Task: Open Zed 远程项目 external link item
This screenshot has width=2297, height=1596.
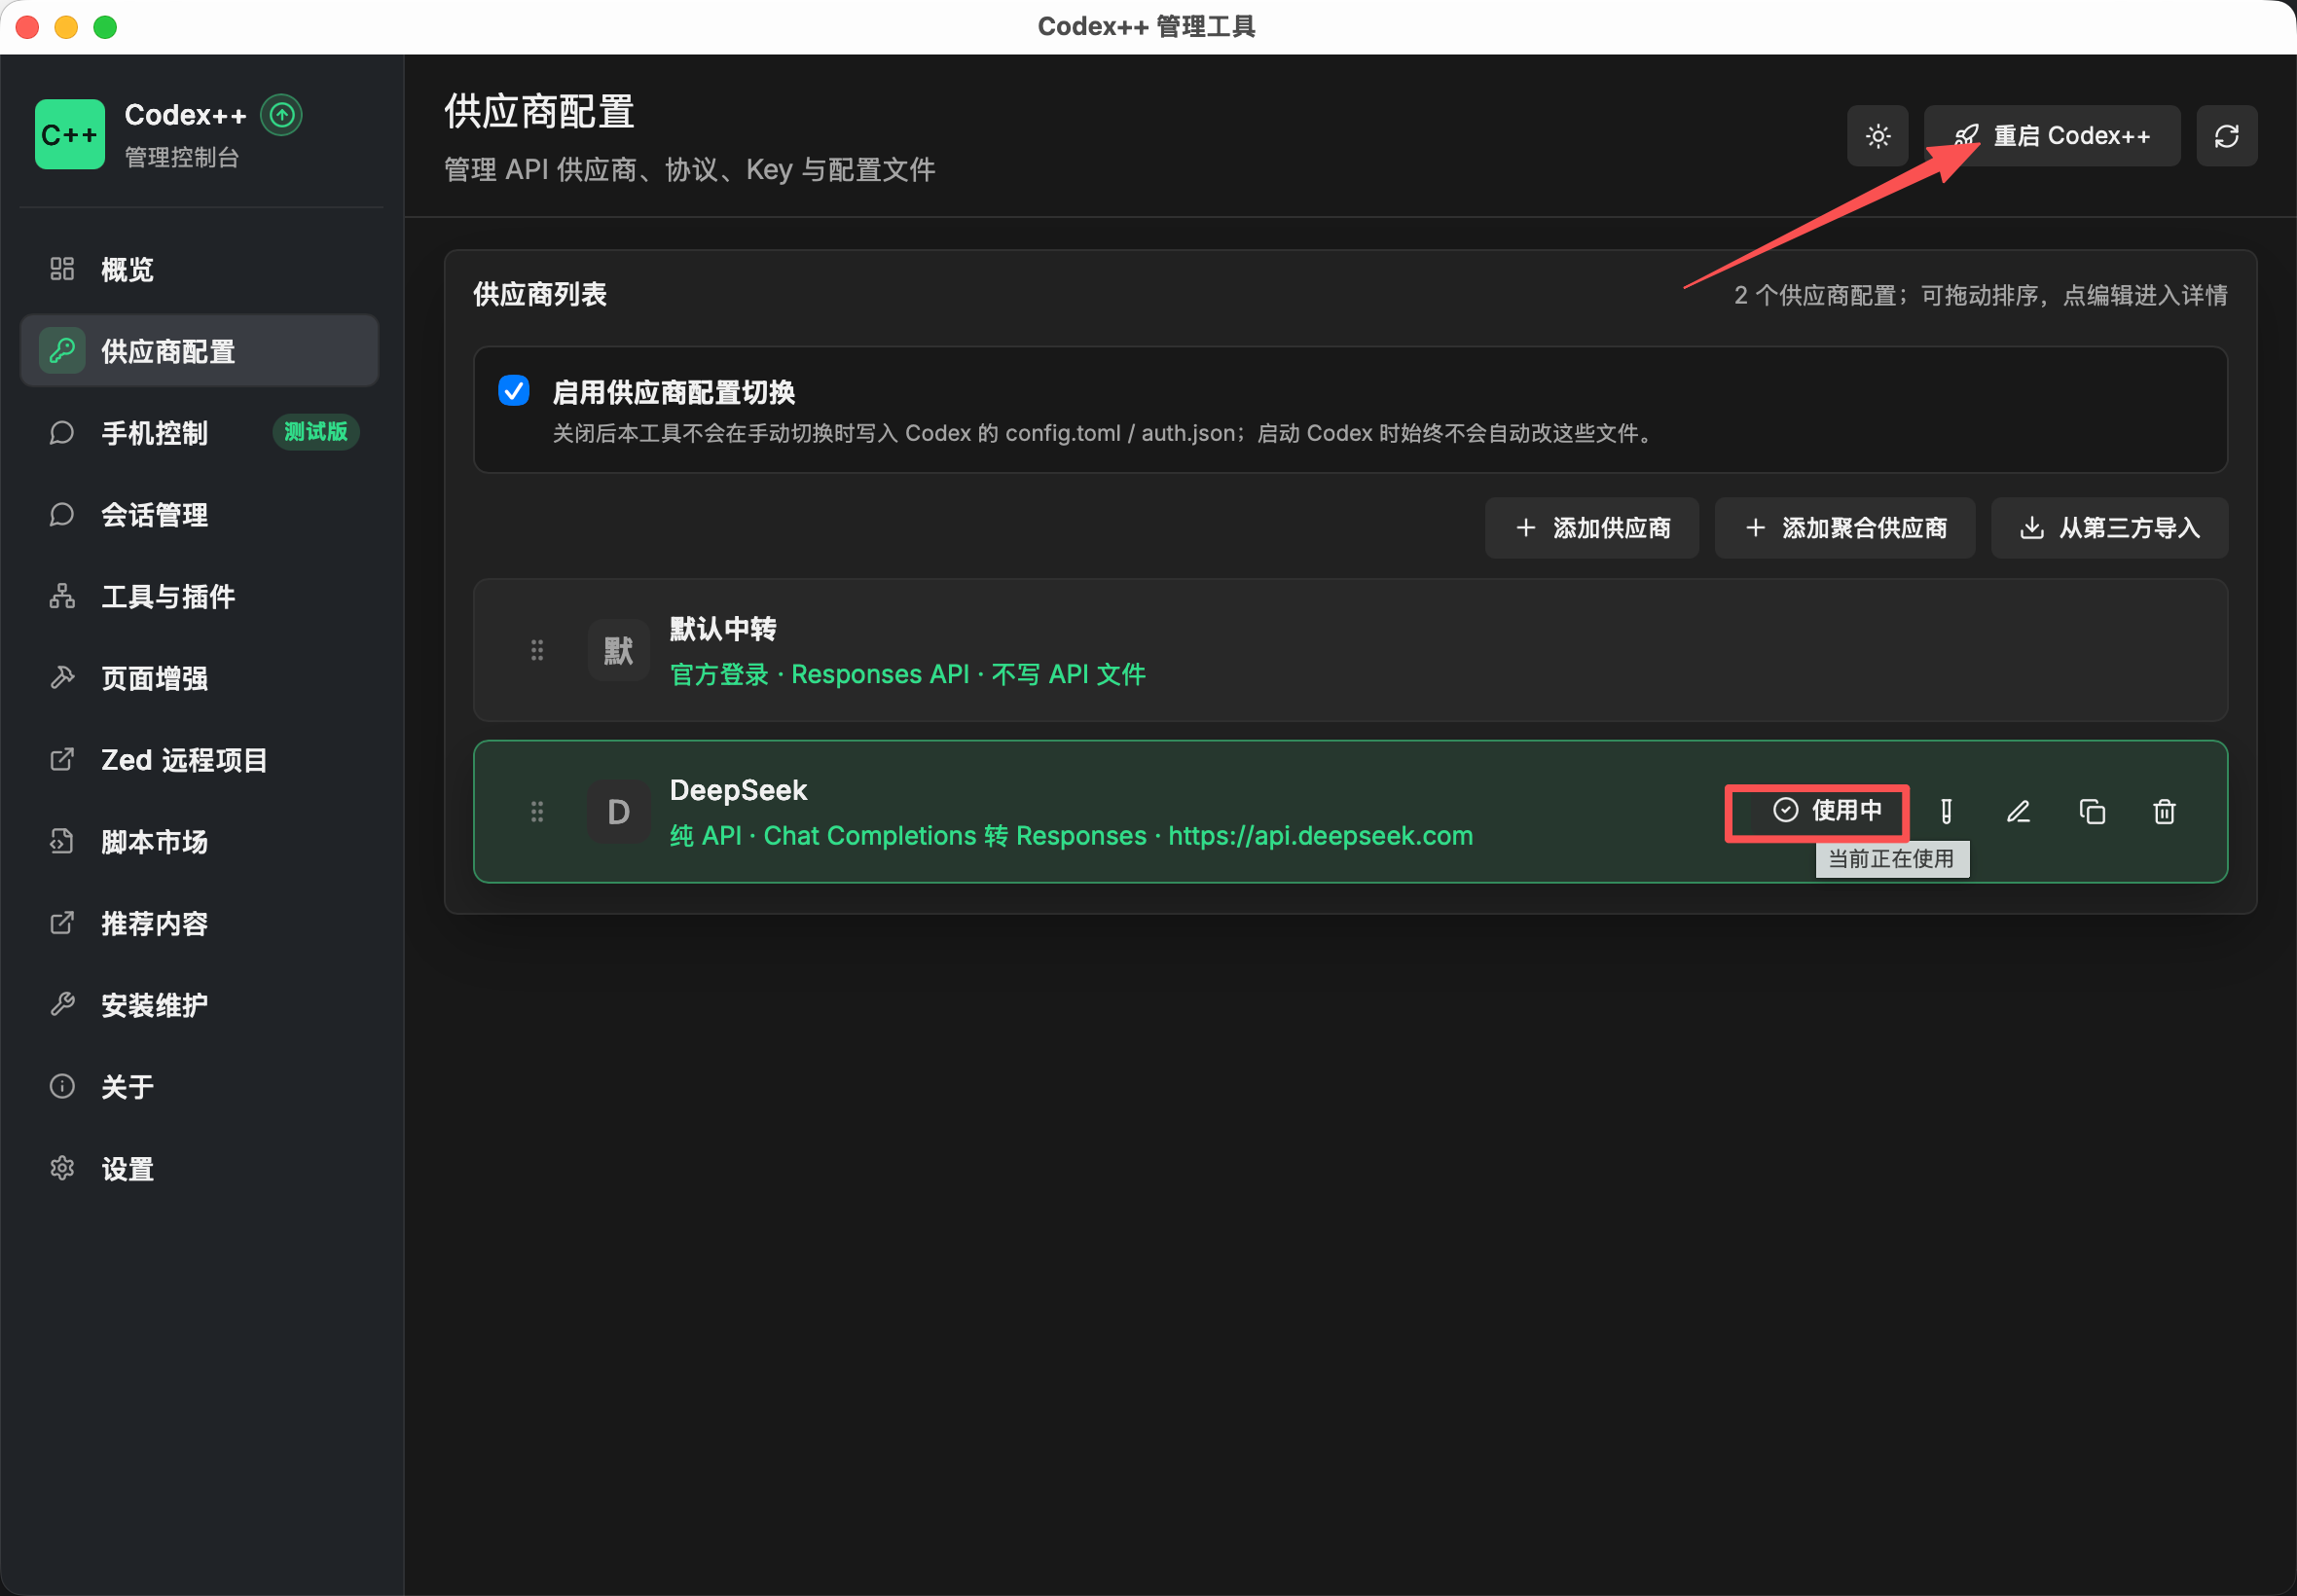Action: (199, 760)
